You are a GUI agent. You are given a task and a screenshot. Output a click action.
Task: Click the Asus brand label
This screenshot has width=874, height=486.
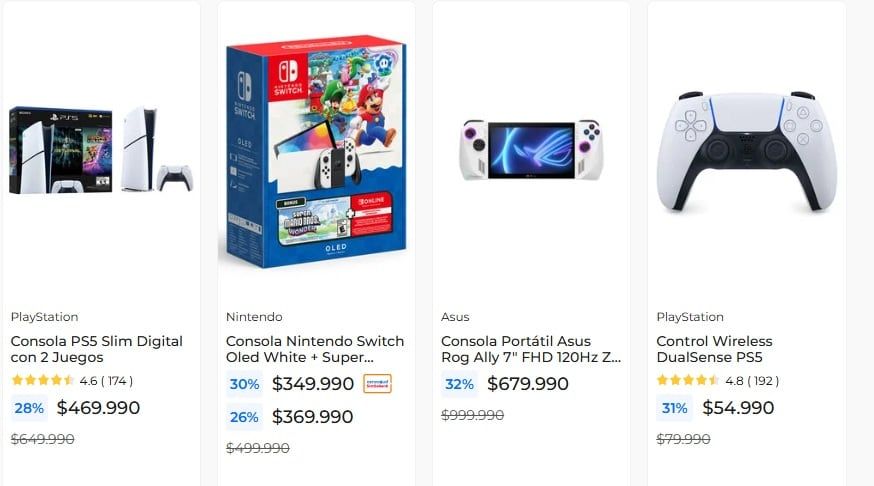coord(455,317)
